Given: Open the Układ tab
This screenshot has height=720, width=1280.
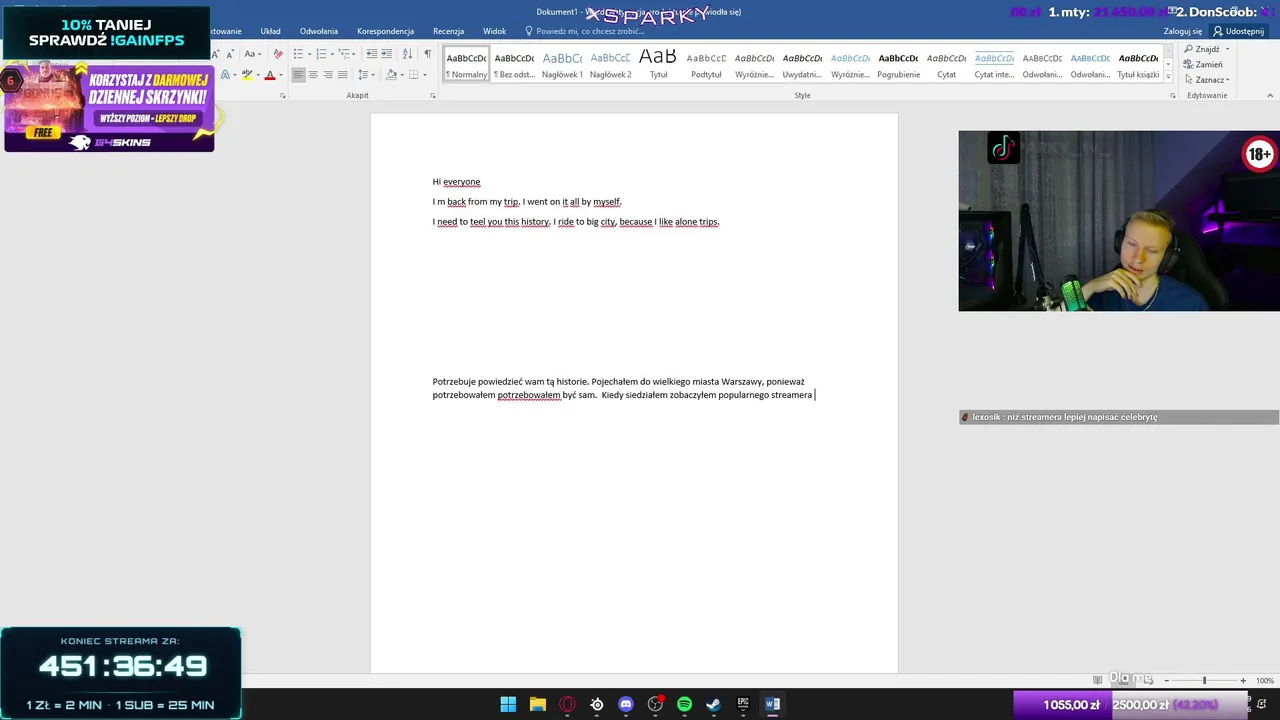Looking at the screenshot, I should (x=270, y=31).
